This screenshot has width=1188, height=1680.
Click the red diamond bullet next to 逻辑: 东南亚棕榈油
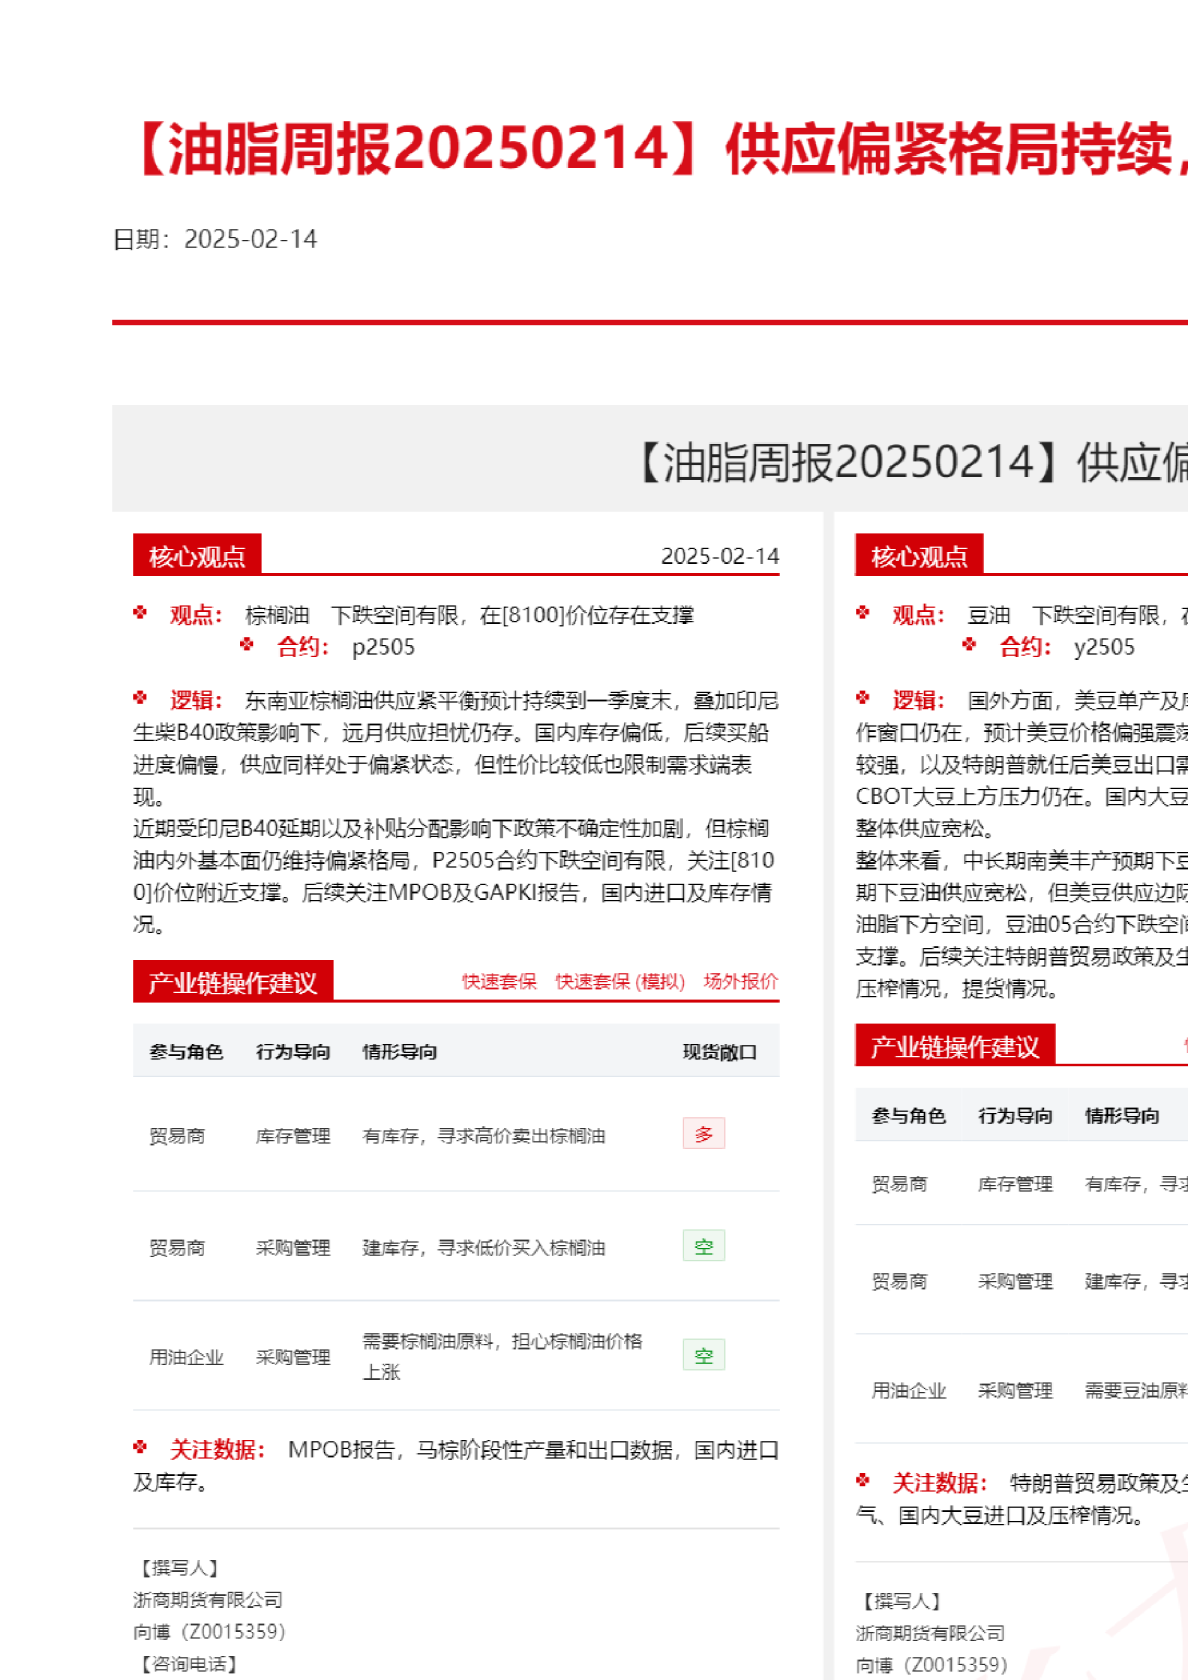pyautogui.click(x=140, y=698)
